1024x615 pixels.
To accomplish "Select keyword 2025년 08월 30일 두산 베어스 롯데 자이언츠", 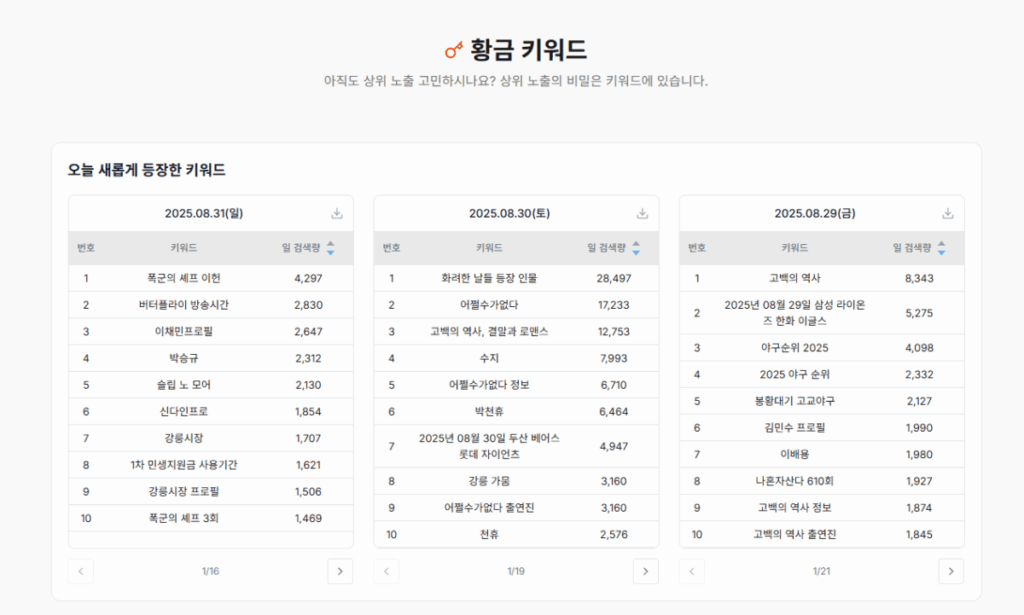I will pos(489,446).
